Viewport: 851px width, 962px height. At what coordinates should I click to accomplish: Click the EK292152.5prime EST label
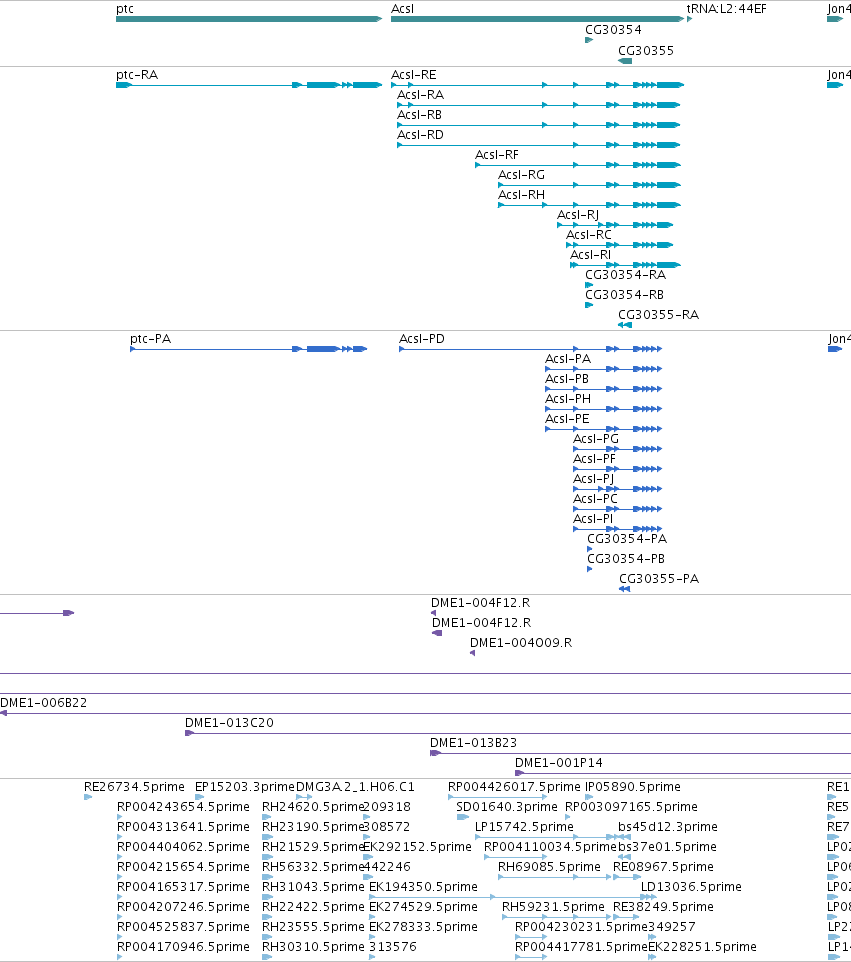[x=417, y=847]
